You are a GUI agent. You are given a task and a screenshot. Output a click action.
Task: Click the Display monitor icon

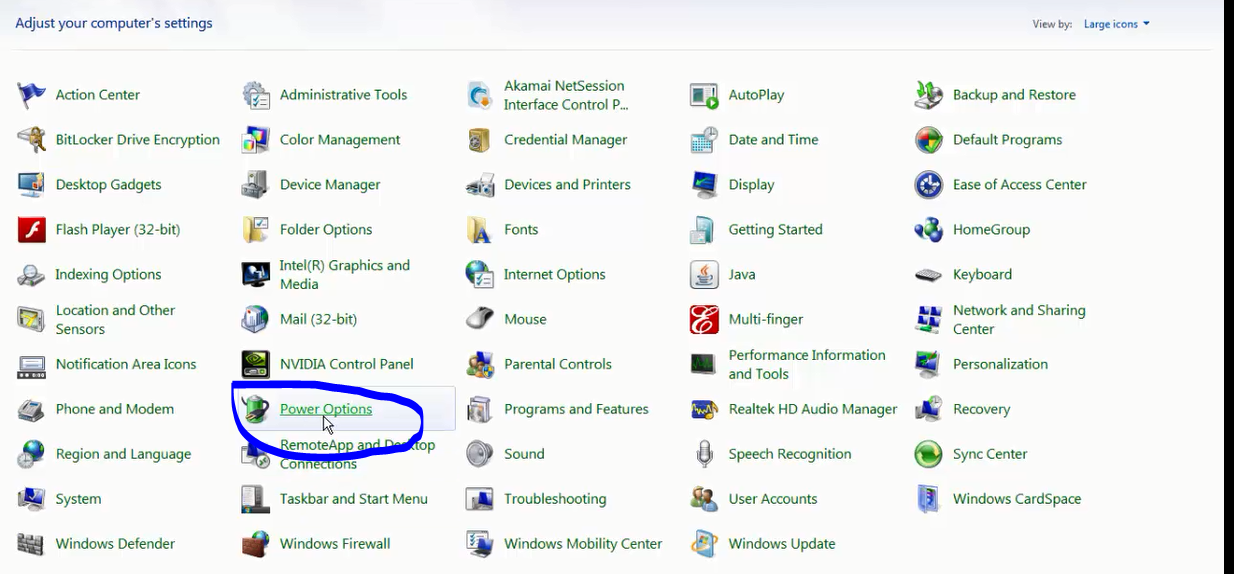pos(704,185)
